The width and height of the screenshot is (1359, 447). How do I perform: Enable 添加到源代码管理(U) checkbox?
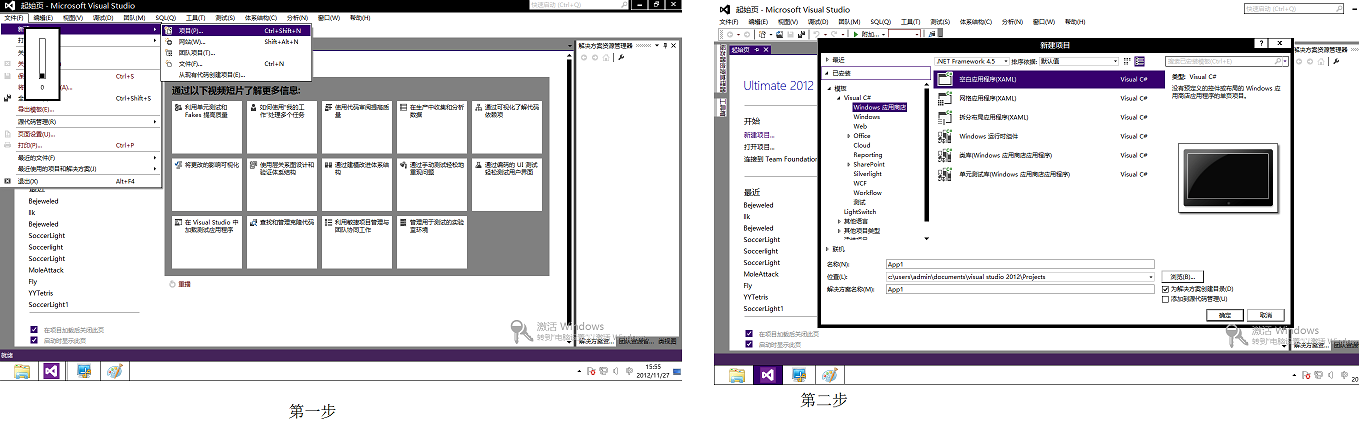(x=1165, y=299)
